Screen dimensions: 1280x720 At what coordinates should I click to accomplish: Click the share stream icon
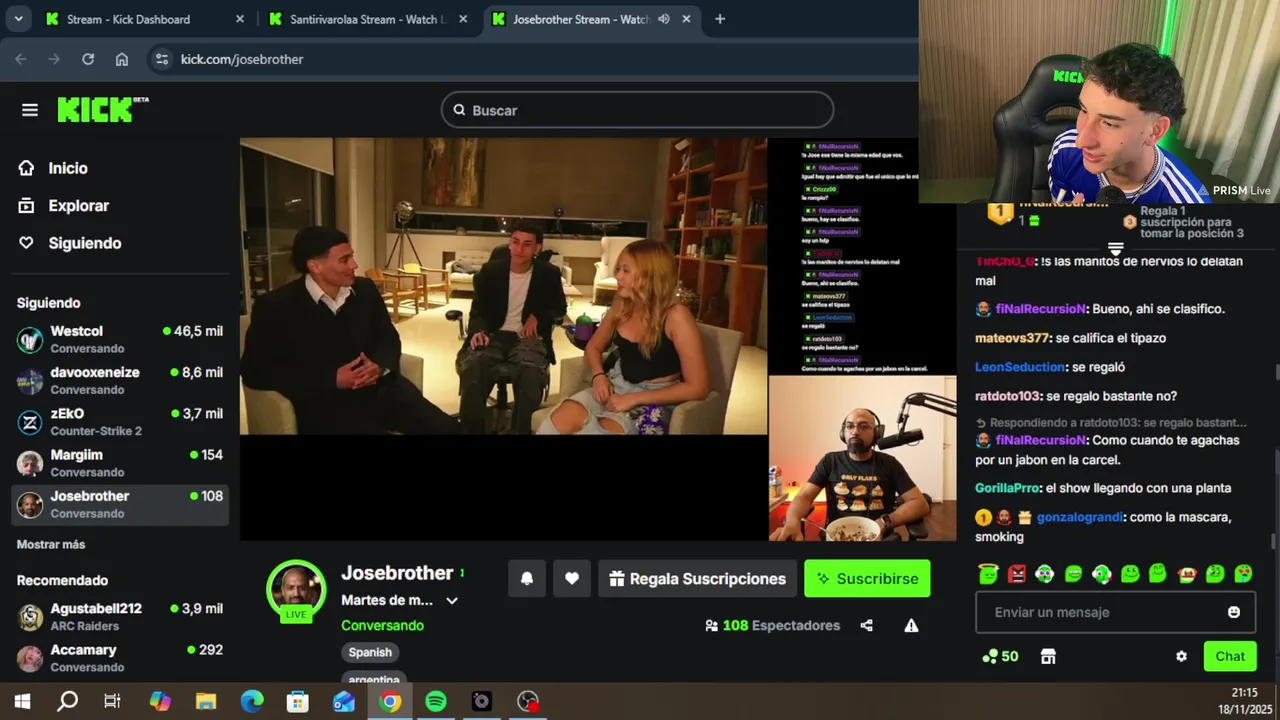867,625
